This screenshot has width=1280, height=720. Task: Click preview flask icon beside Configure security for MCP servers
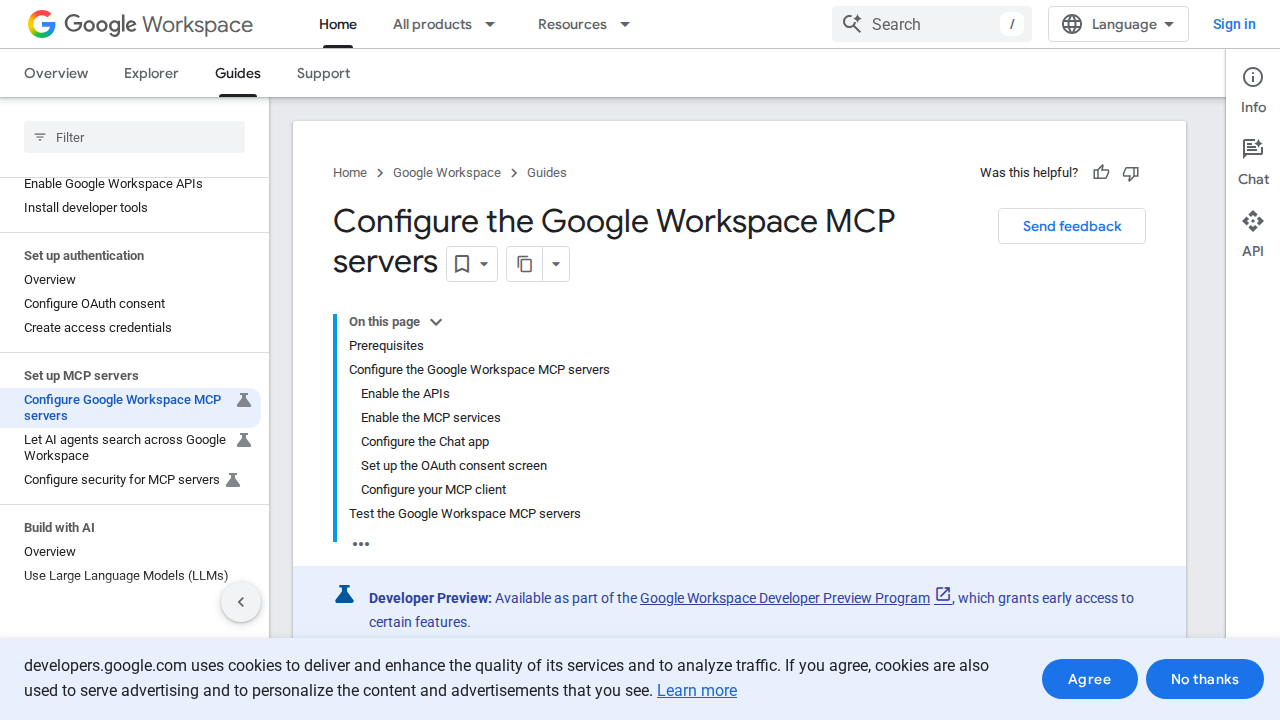pos(233,480)
